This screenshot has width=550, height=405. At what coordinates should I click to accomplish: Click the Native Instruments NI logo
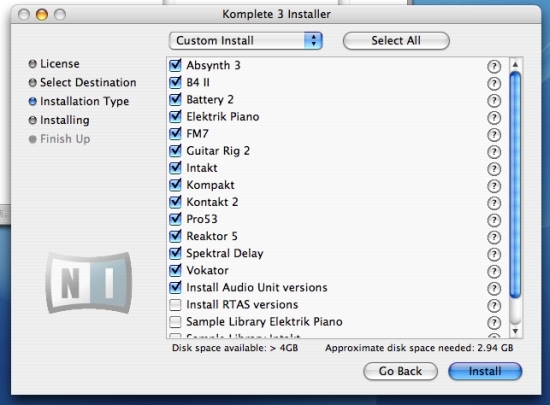click(89, 282)
